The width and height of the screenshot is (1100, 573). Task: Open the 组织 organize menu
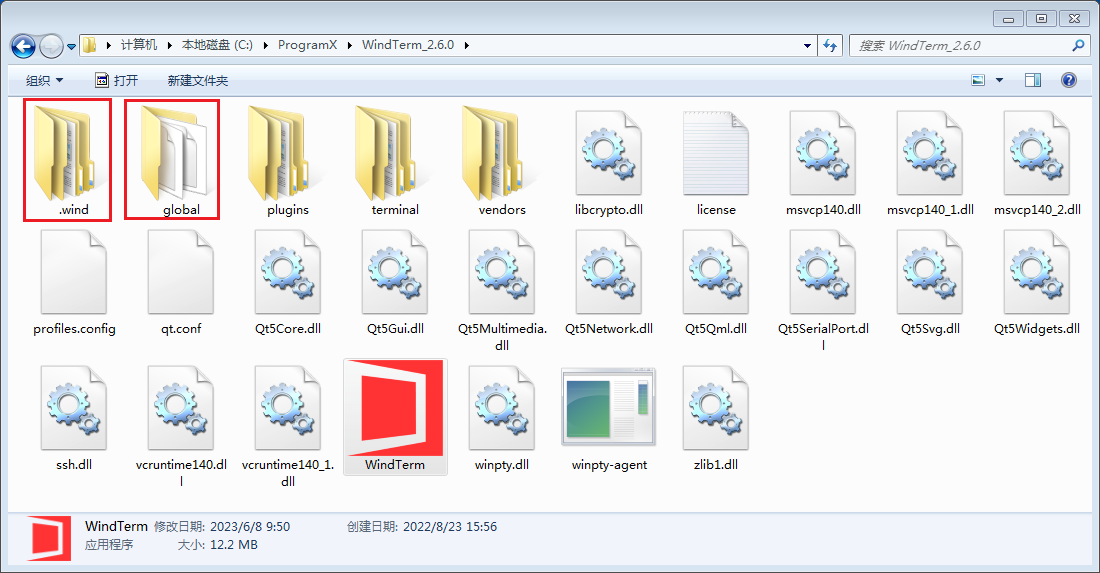pos(44,80)
